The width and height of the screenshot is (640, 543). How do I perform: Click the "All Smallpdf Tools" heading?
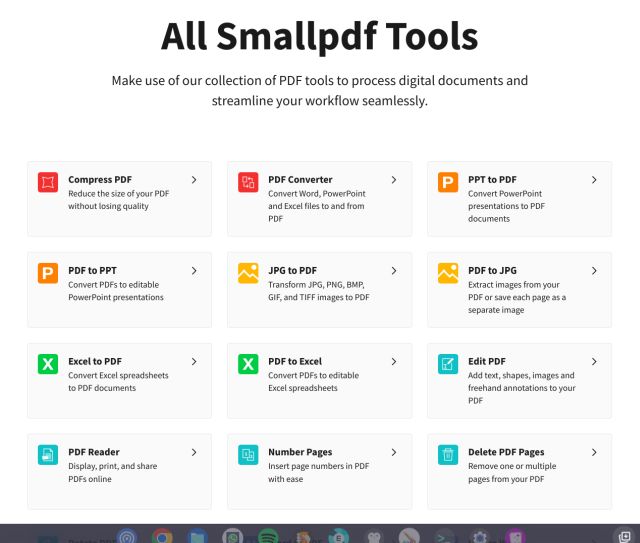click(x=320, y=36)
